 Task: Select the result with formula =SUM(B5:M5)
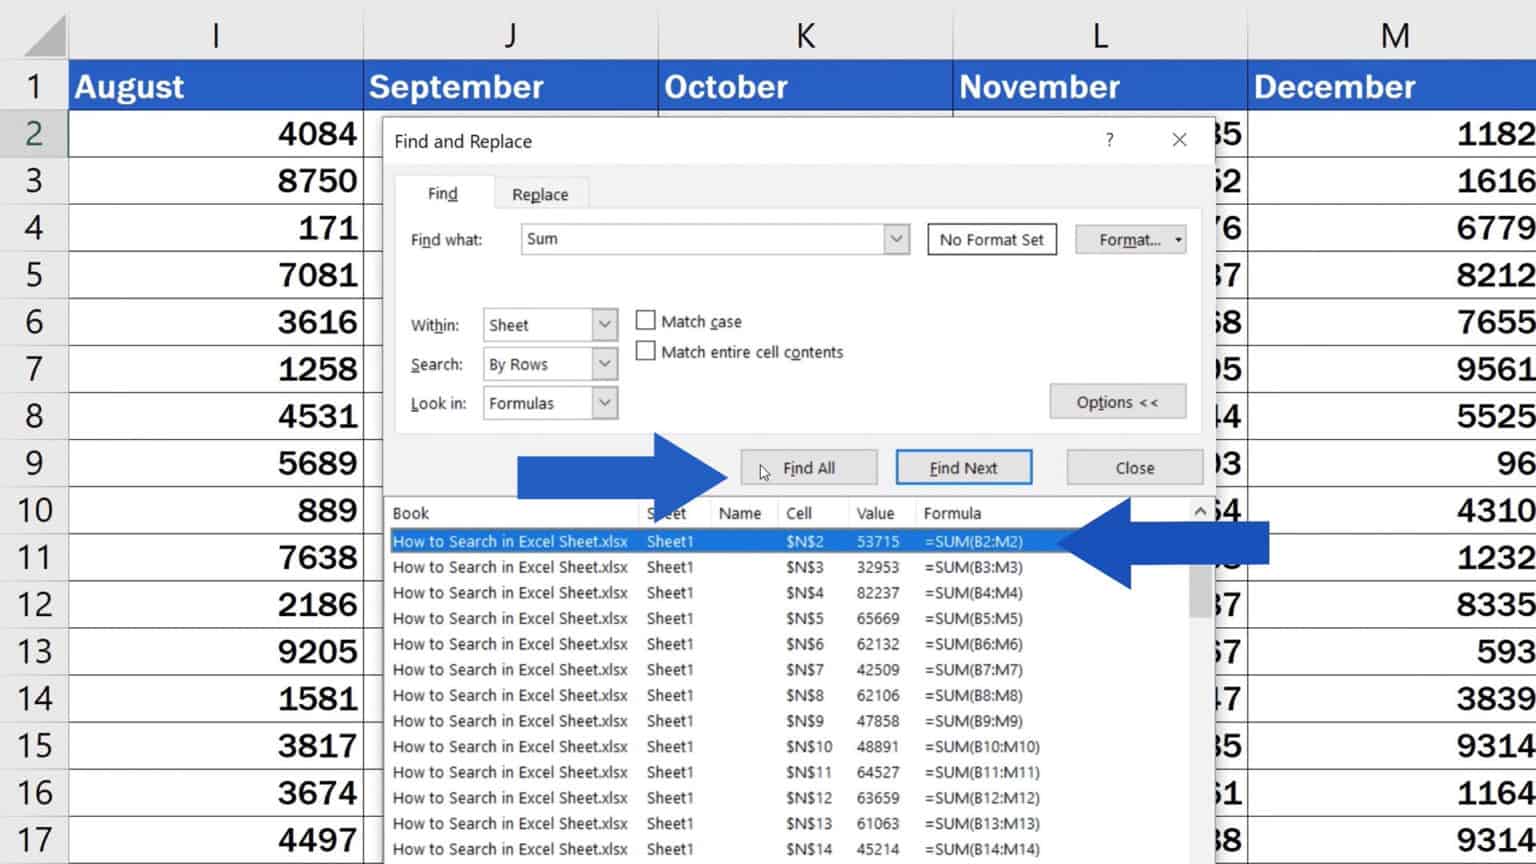coord(700,618)
